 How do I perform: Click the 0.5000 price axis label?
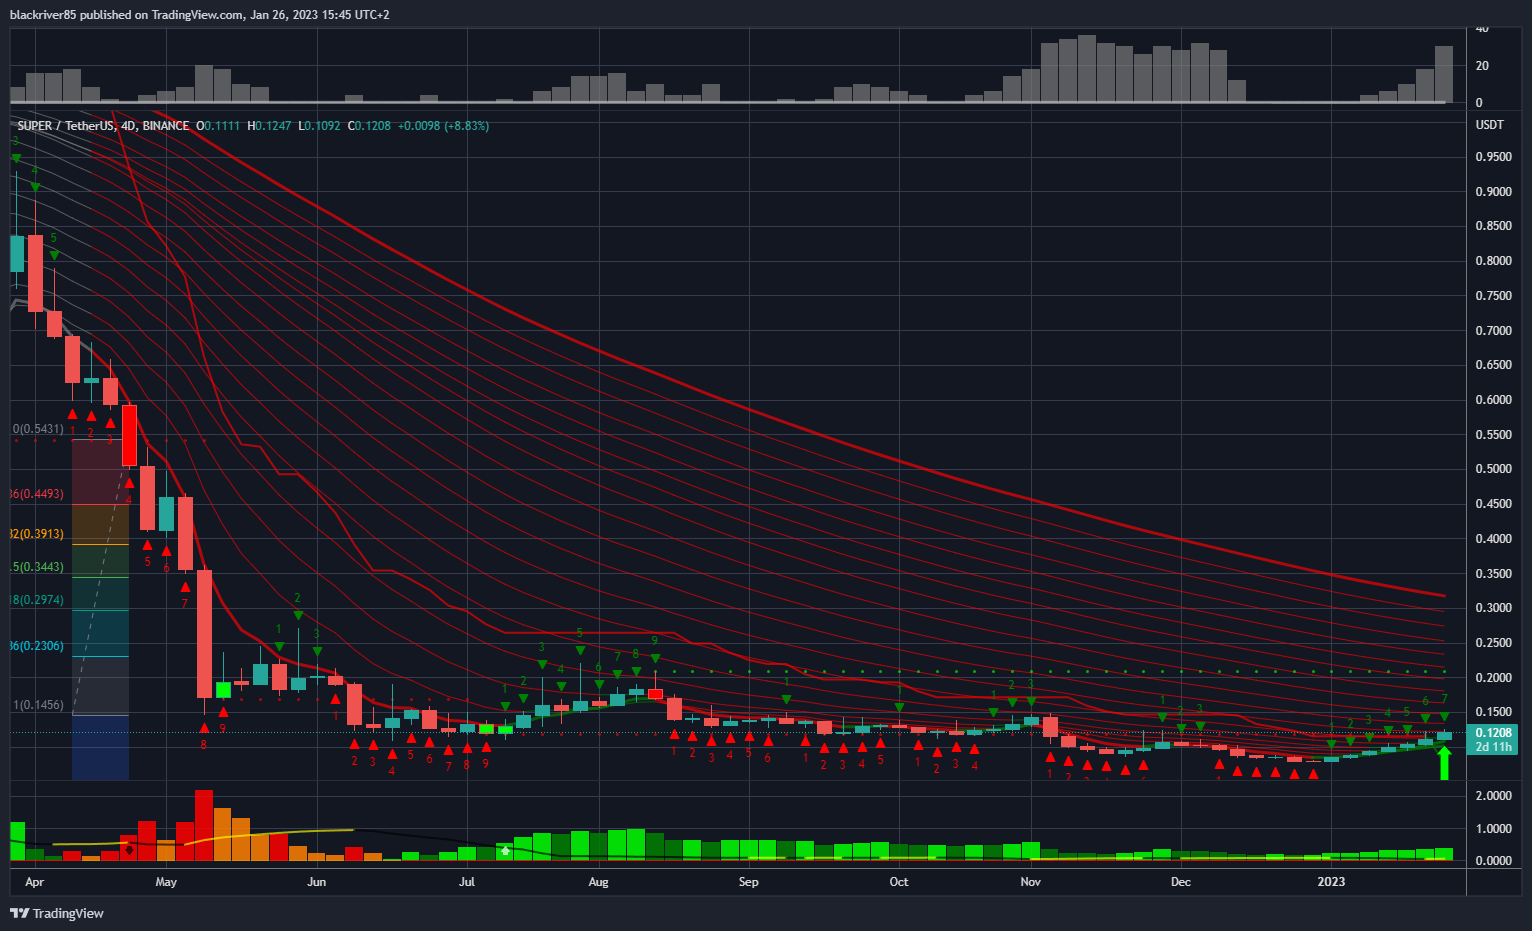coord(1494,469)
